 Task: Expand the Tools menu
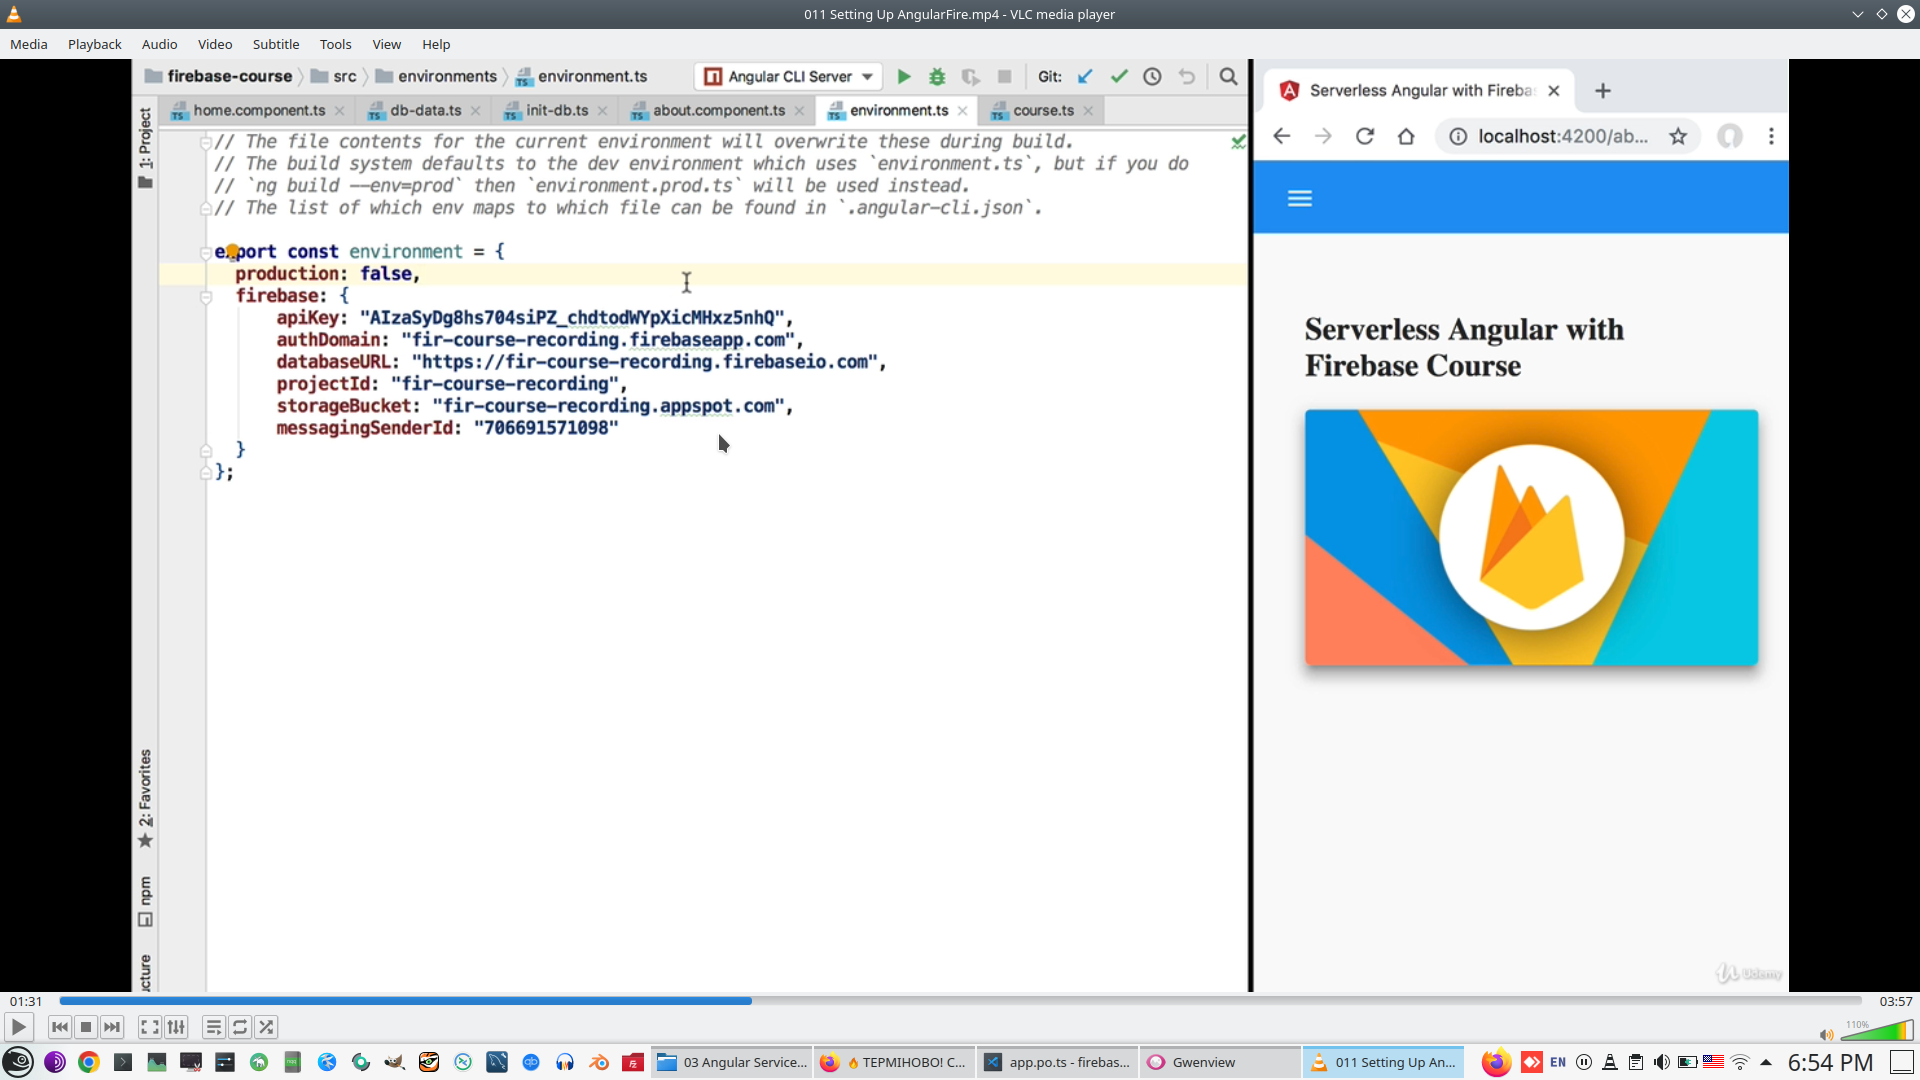pos(335,44)
